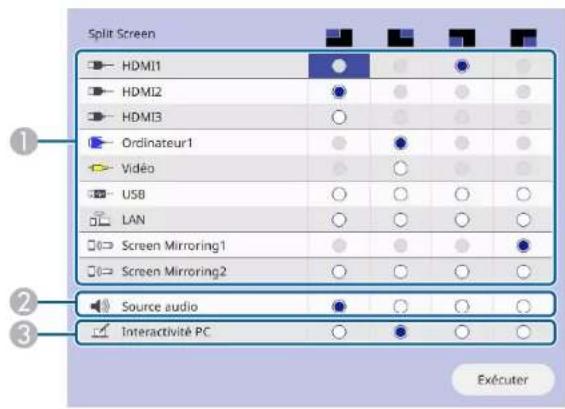Click the top-left quadrant layout icon
This screenshot has height=409, width=565.
click(x=339, y=38)
